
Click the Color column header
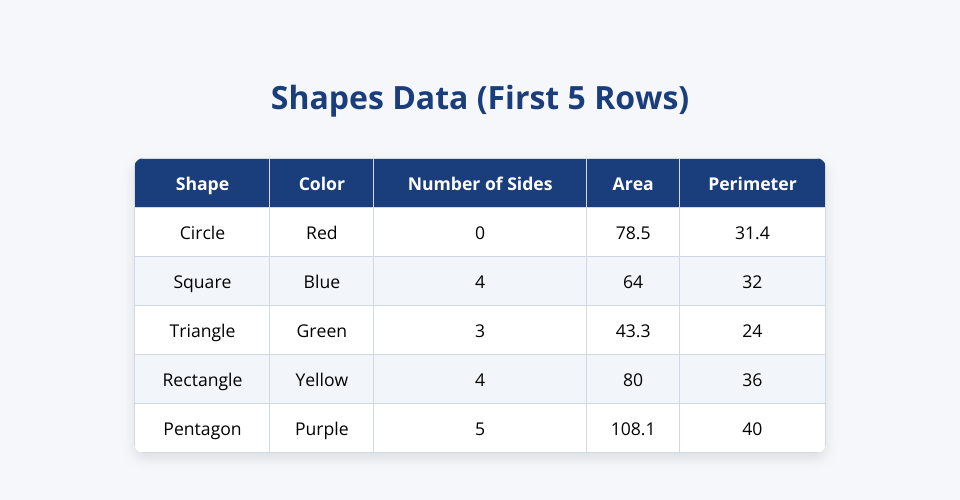point(321,183)
